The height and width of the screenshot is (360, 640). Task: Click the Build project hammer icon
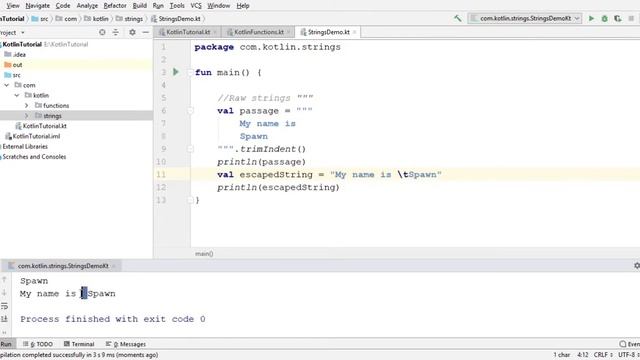[458, 18]
